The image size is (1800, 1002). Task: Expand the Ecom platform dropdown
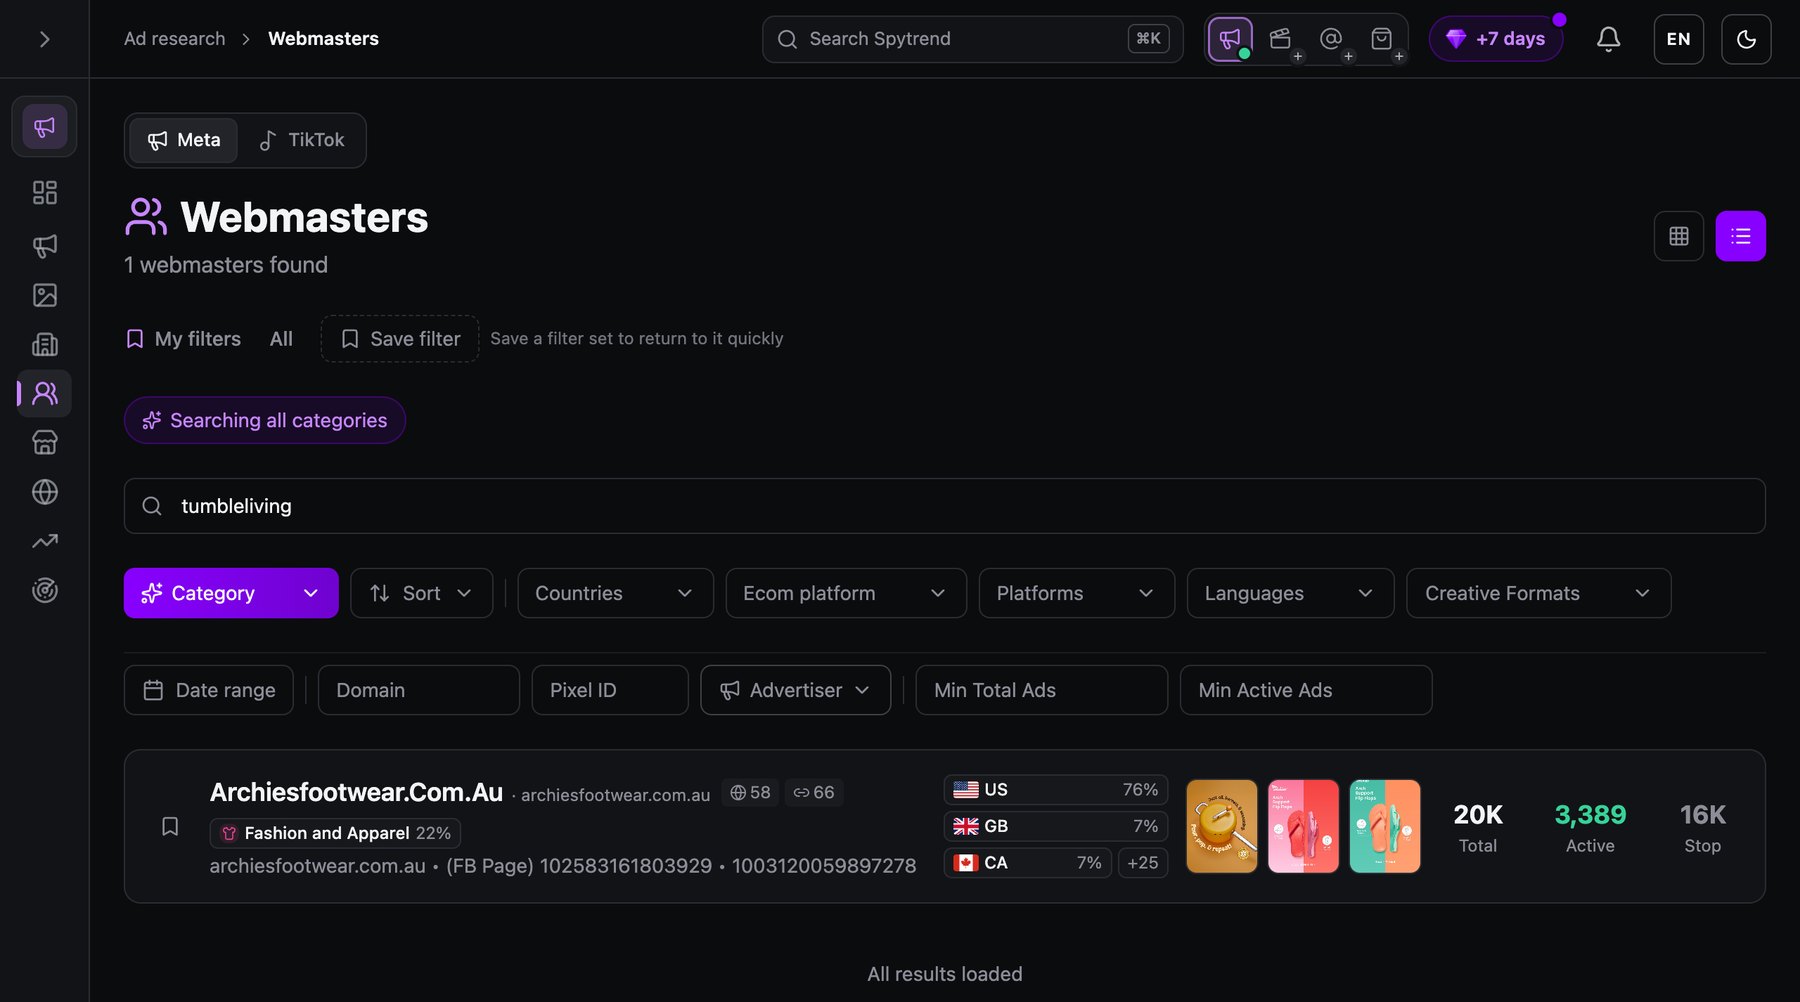(x=846, y=593)
